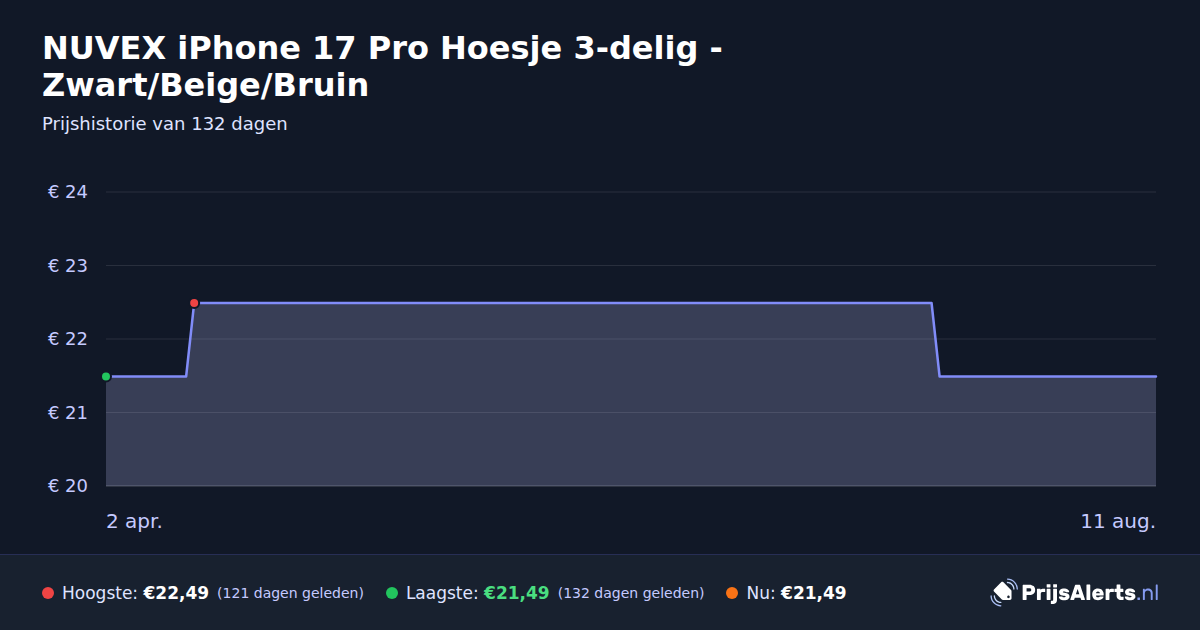Select the € 22 axis label

[68, 339]
